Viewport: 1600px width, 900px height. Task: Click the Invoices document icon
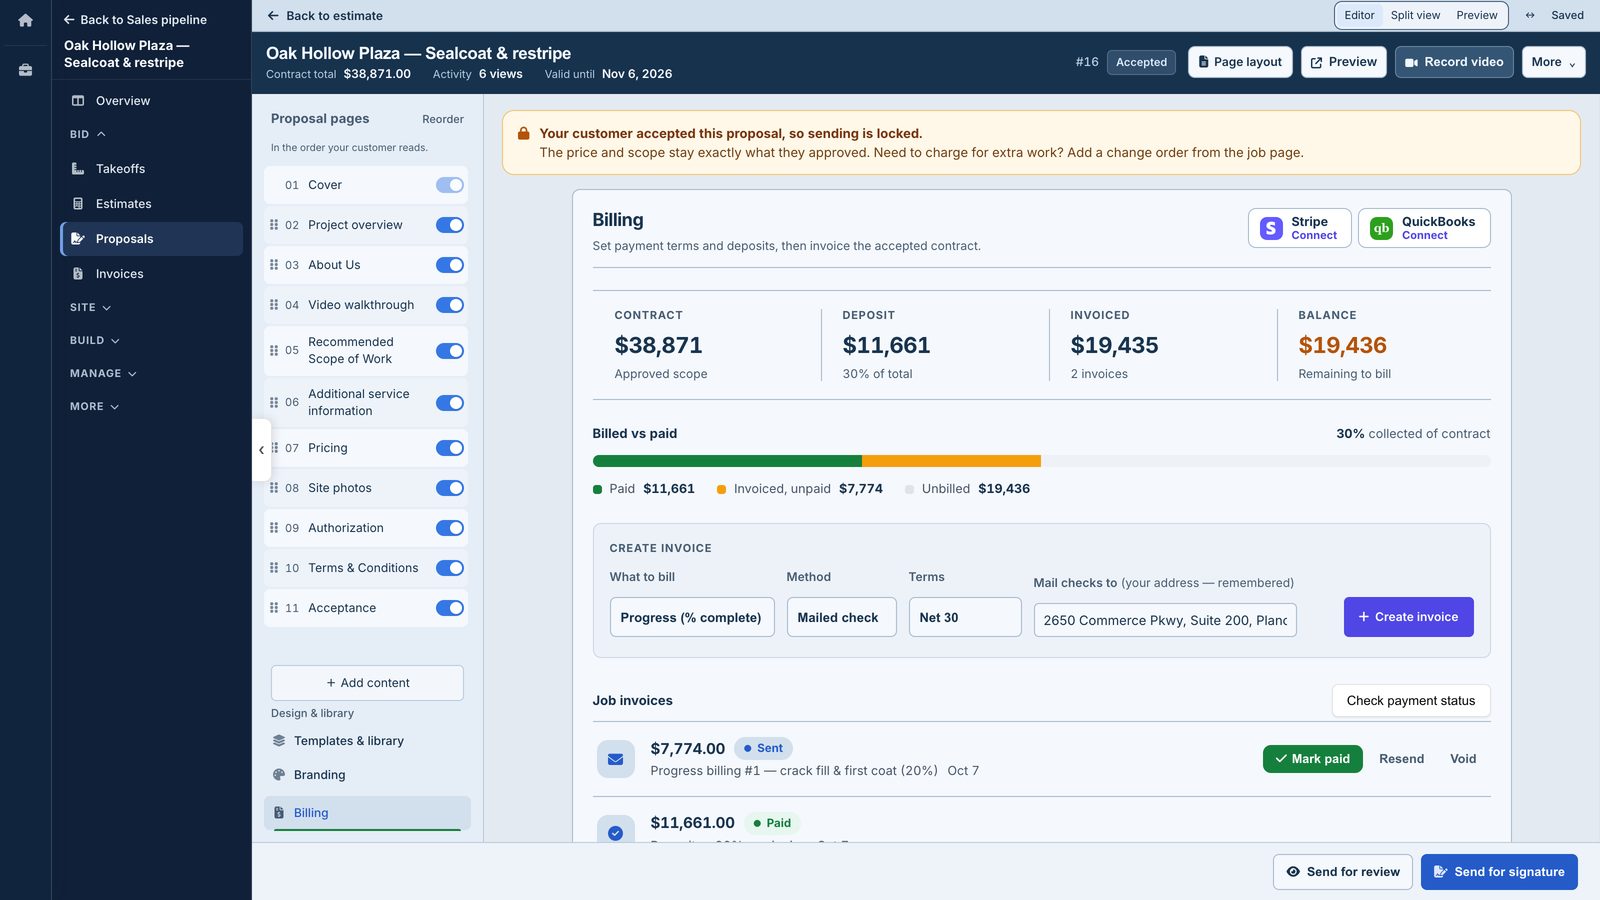coord(78,274)
